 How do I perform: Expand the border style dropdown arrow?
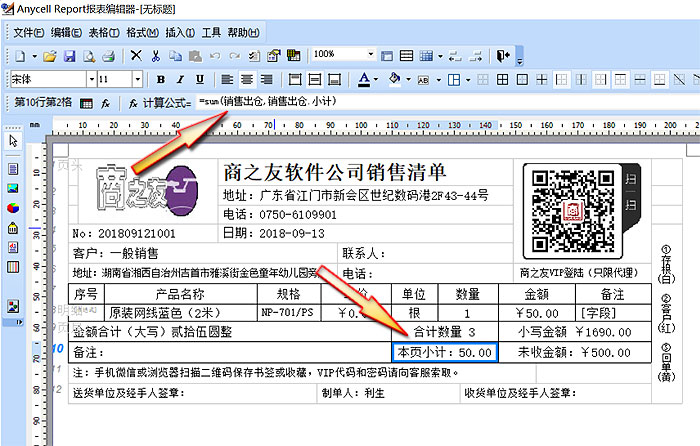[468, 80]
